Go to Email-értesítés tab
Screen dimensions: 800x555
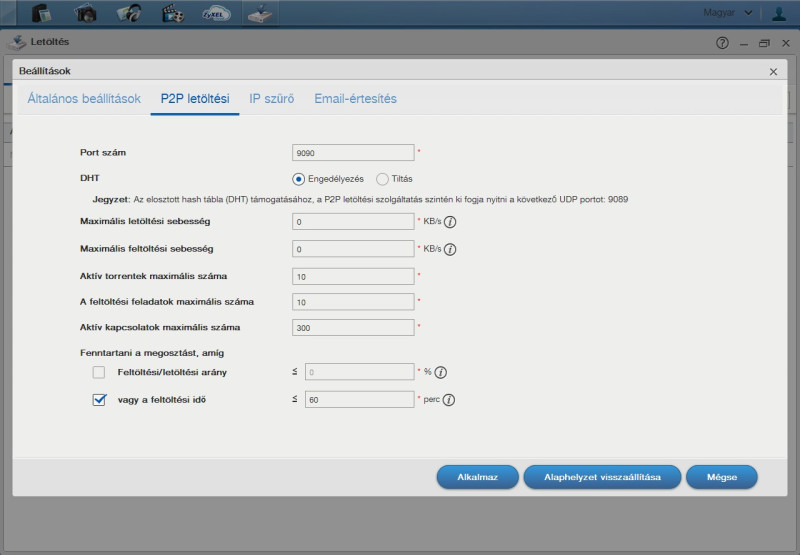[x=356, y=98]
